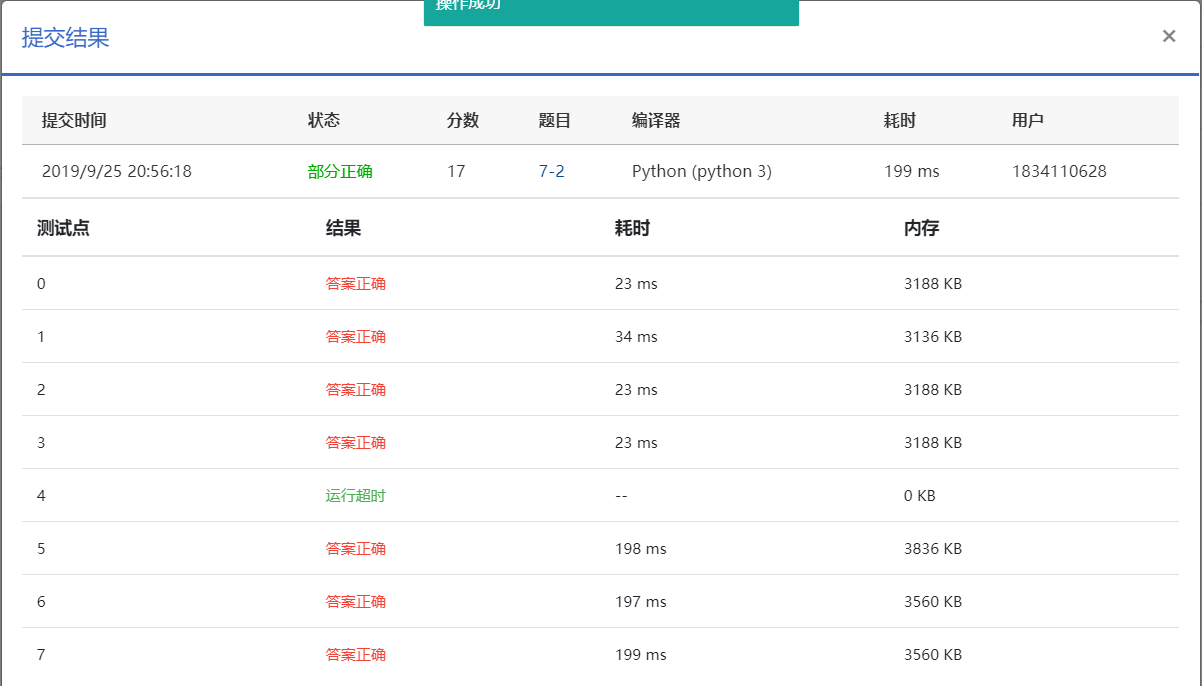Select the 提交结果 dialog title
This screenshot has width=1202, height=686.
tap(65, 38)
